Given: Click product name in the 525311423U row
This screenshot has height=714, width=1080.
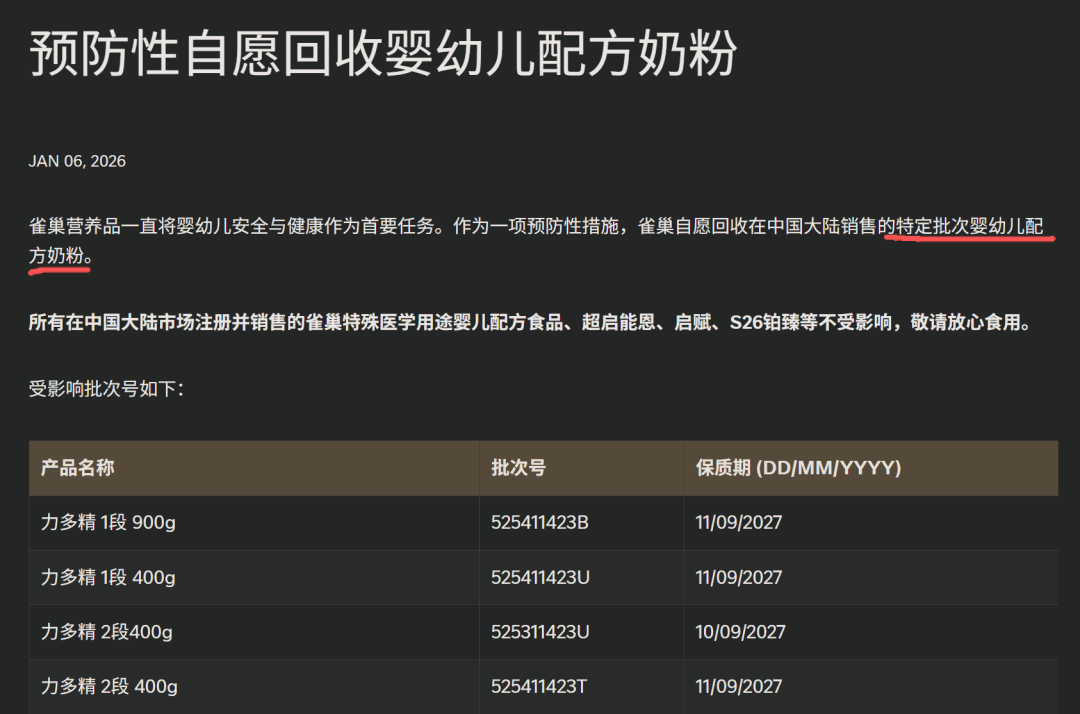Looking at the screenshot, I should click(x=106, y=632).
